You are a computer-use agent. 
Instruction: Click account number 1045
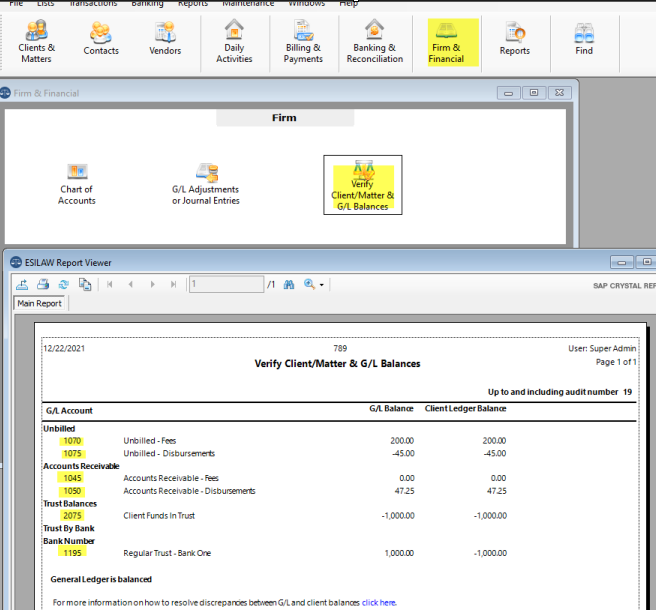click(x=72, y=478)
